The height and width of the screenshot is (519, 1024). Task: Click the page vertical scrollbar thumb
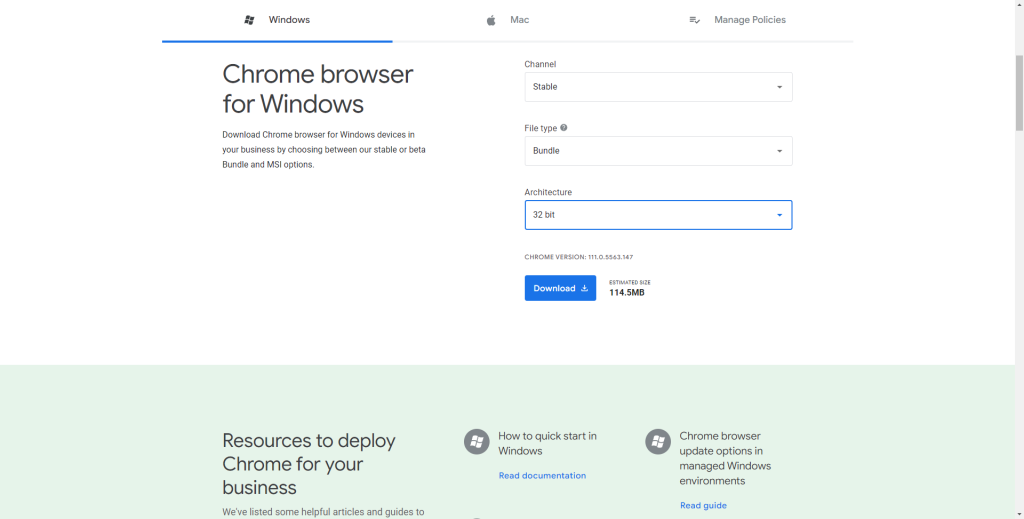(x=1019, y=93)
